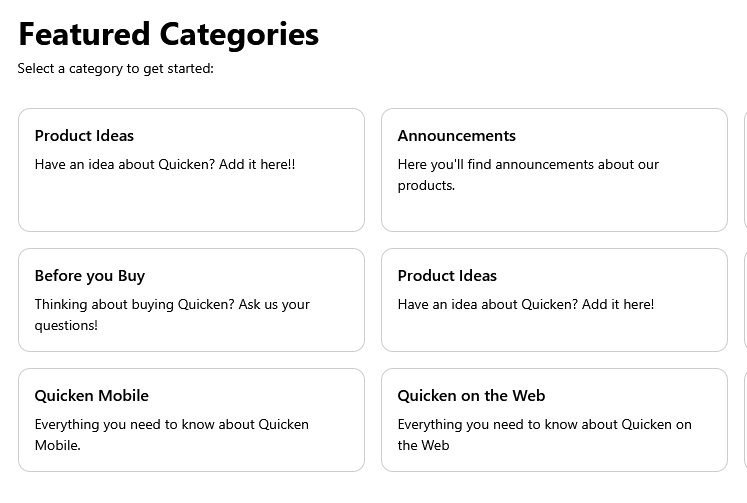Click the Quicken on the Web description text

544,434
